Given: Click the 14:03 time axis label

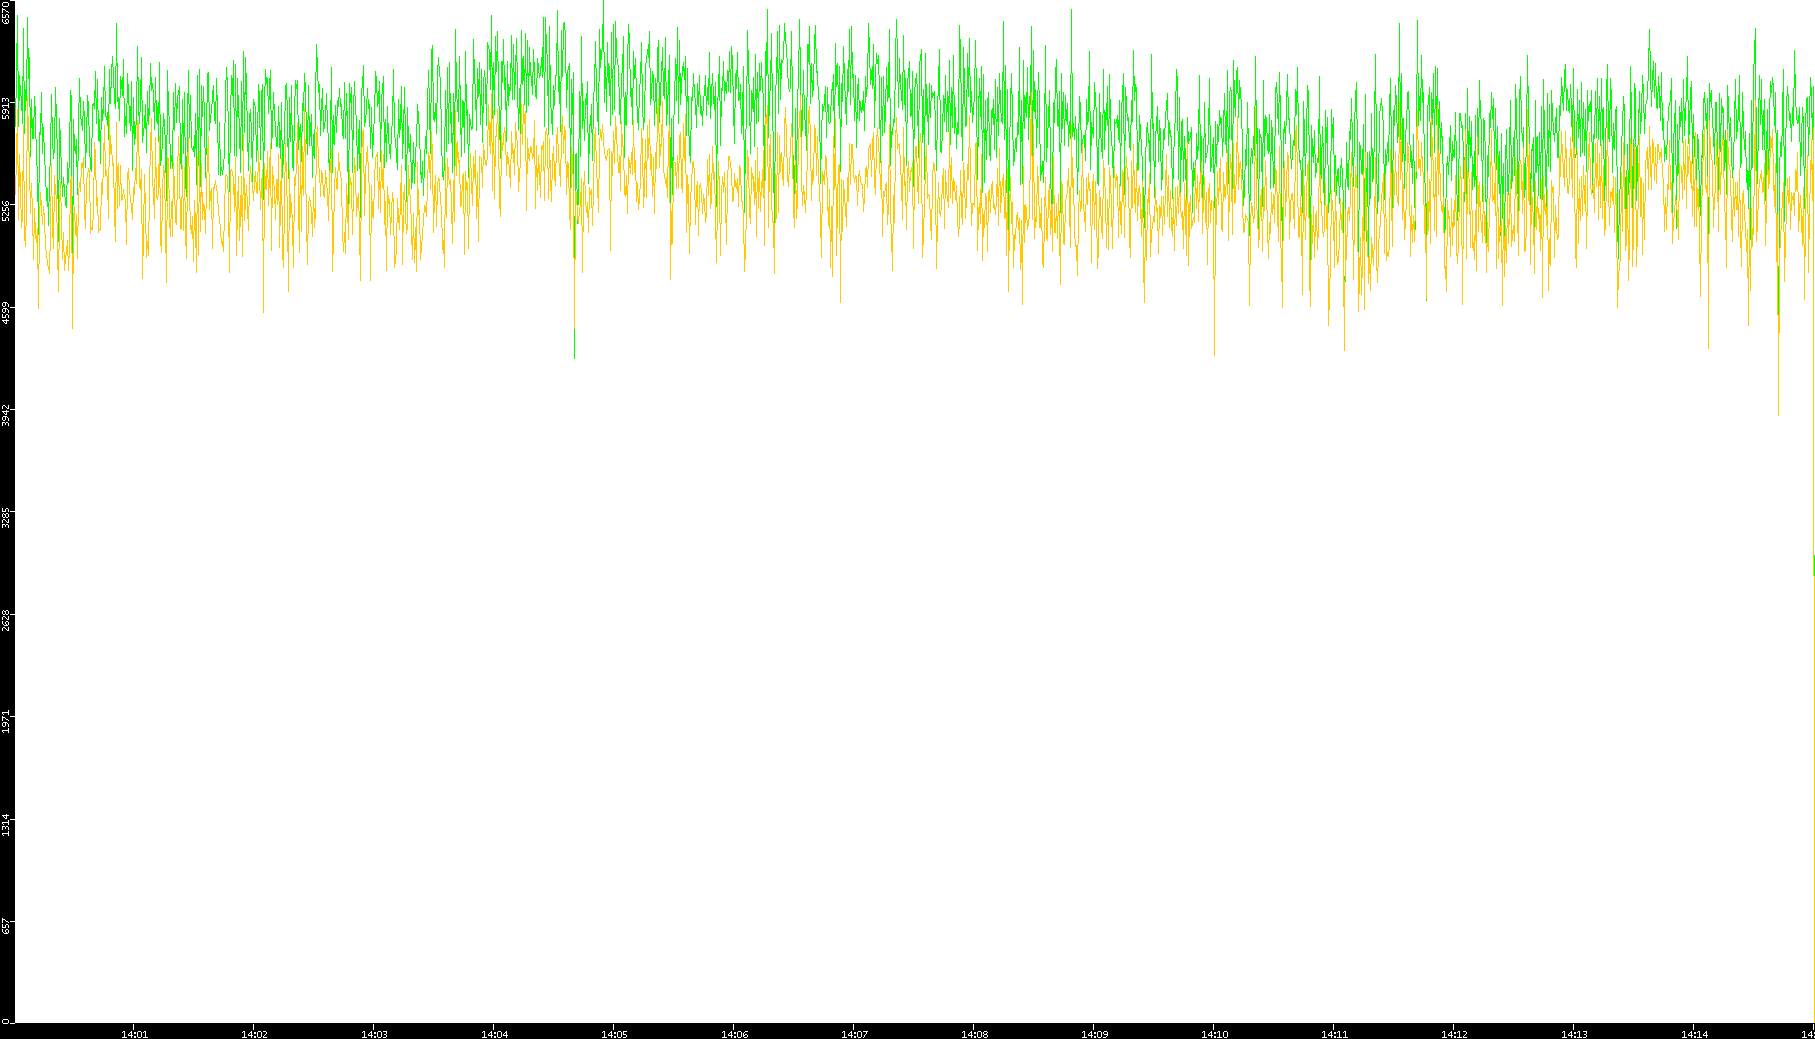Looking at the screenshot, I should pos(374,1034).
